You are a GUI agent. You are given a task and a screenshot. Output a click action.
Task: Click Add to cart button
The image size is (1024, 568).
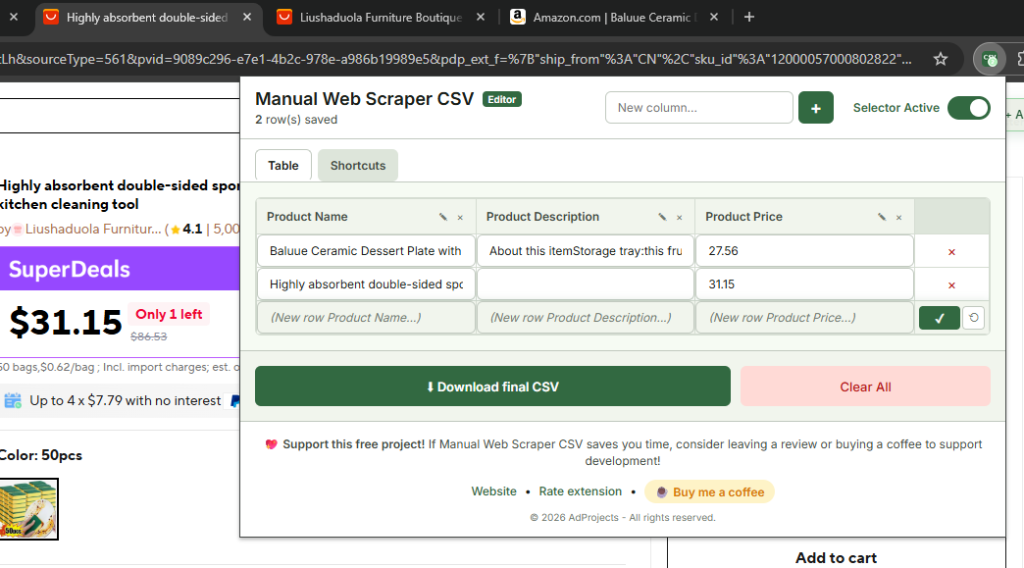click(x=836, y=558)
